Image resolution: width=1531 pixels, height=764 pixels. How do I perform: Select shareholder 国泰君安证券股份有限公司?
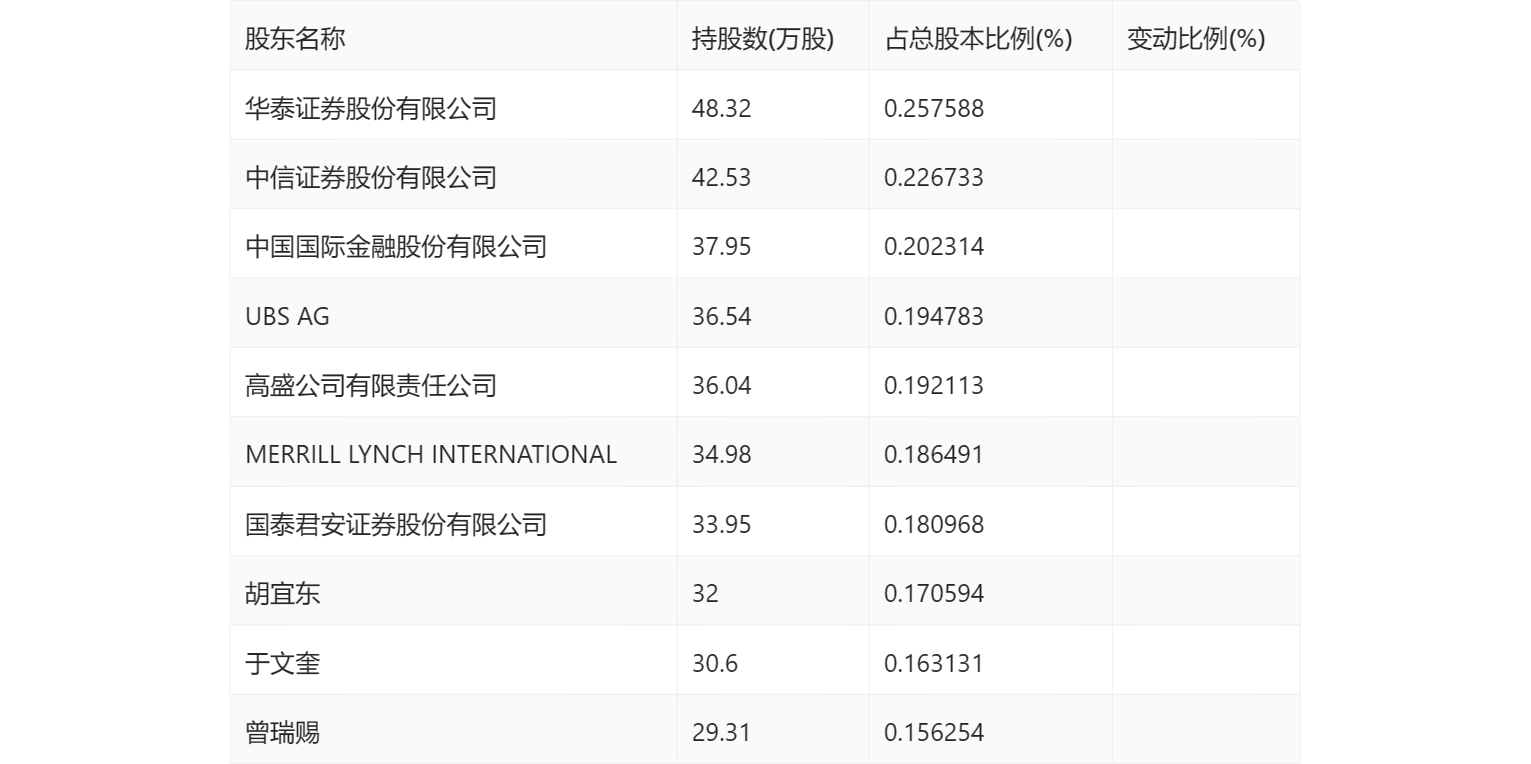coord(396,525)
